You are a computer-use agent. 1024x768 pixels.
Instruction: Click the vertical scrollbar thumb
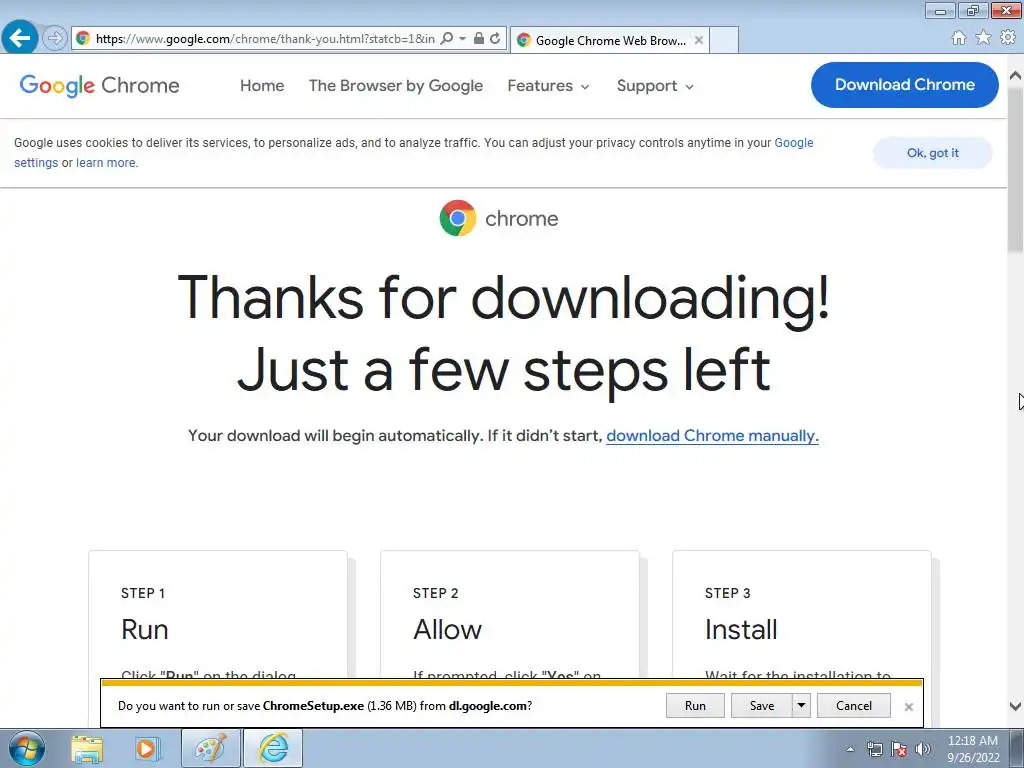pyautogui.click(x=1016, y=168)
